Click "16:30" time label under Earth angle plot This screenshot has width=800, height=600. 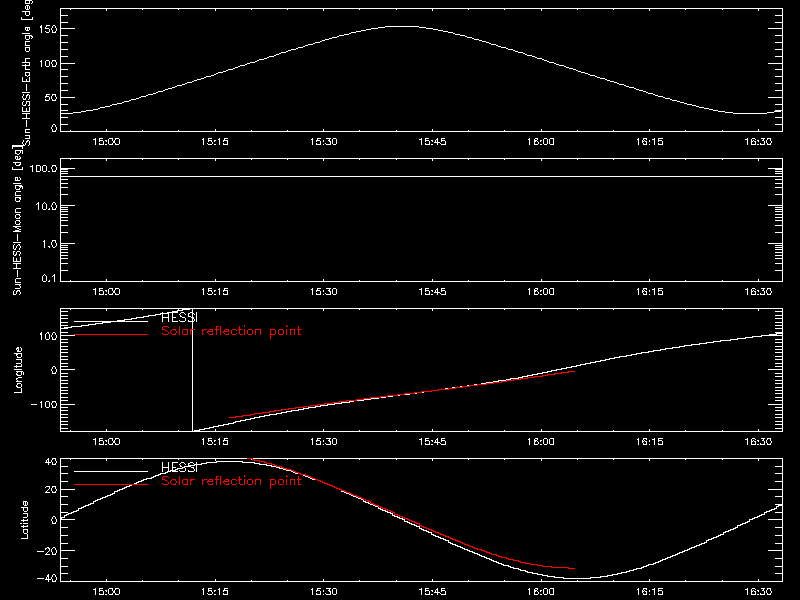(x=758, y=141)
